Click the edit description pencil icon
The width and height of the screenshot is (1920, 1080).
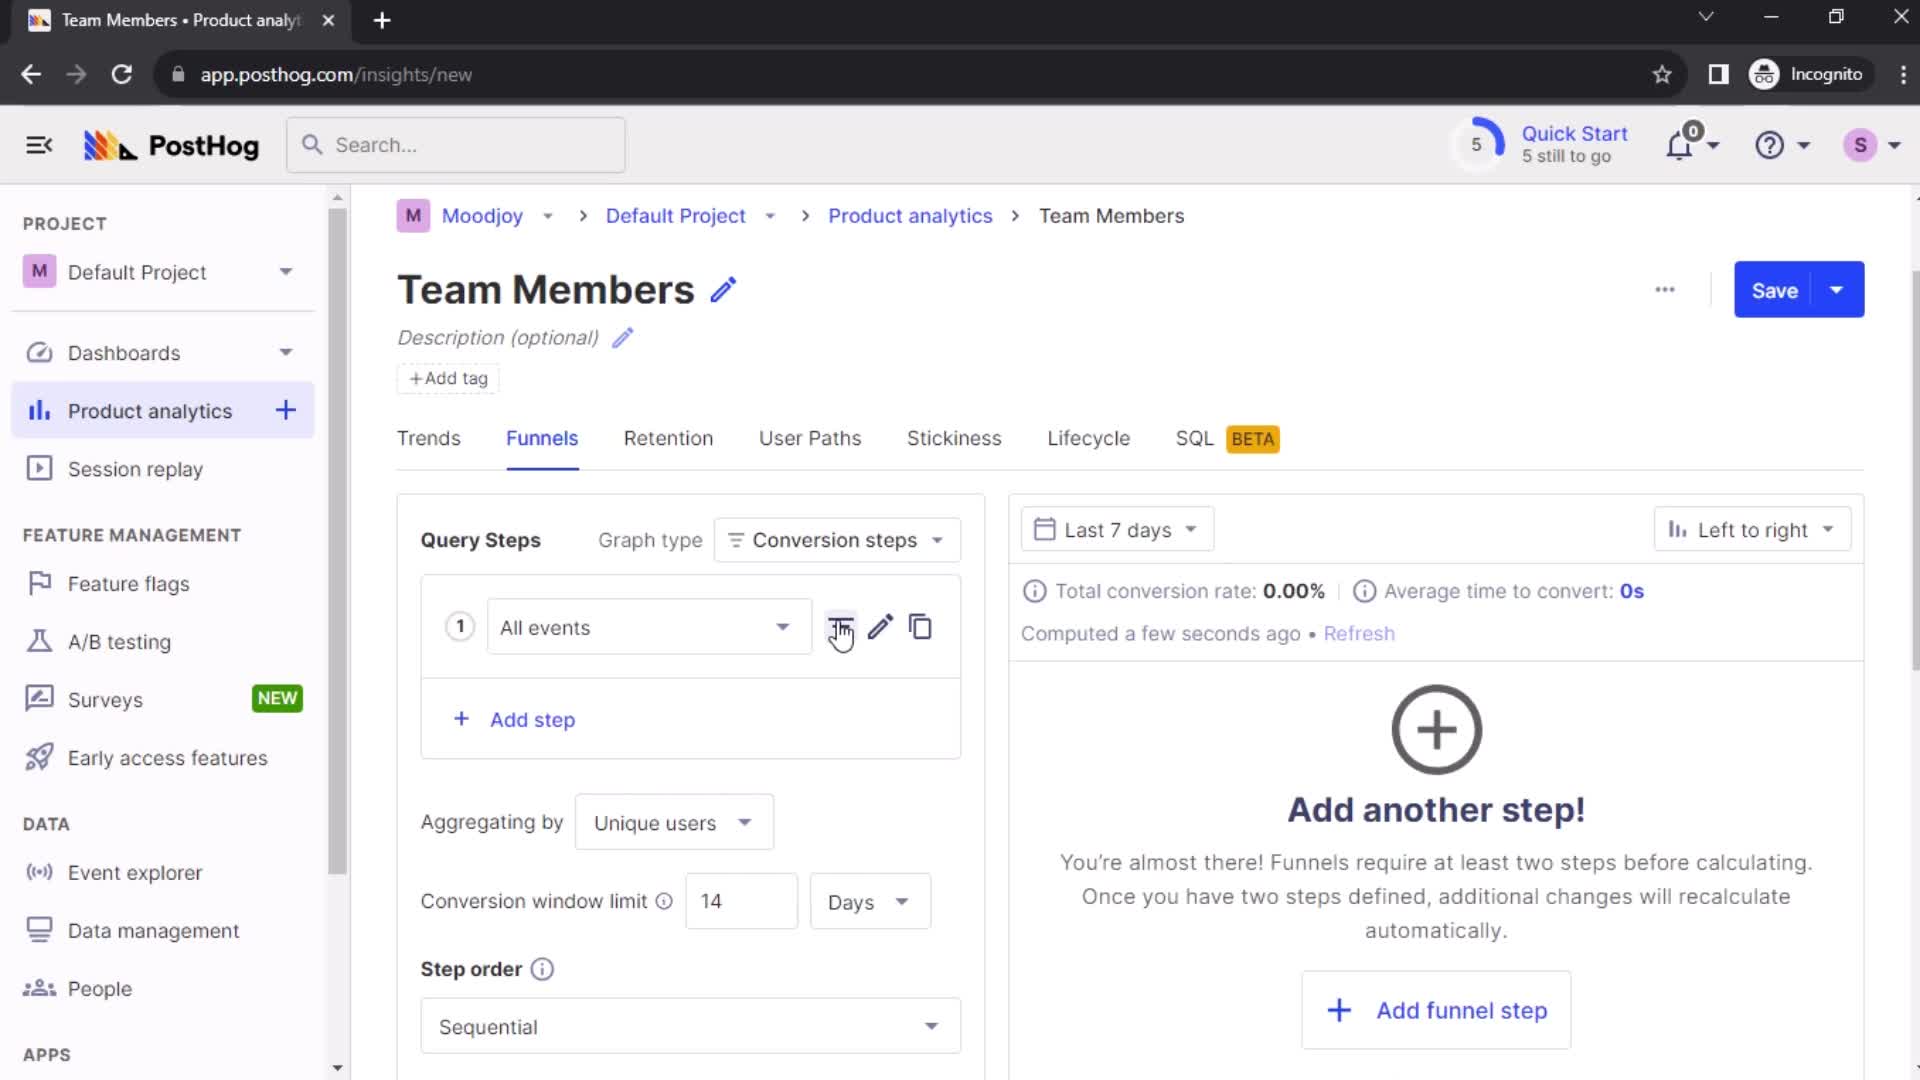[622, 338]
